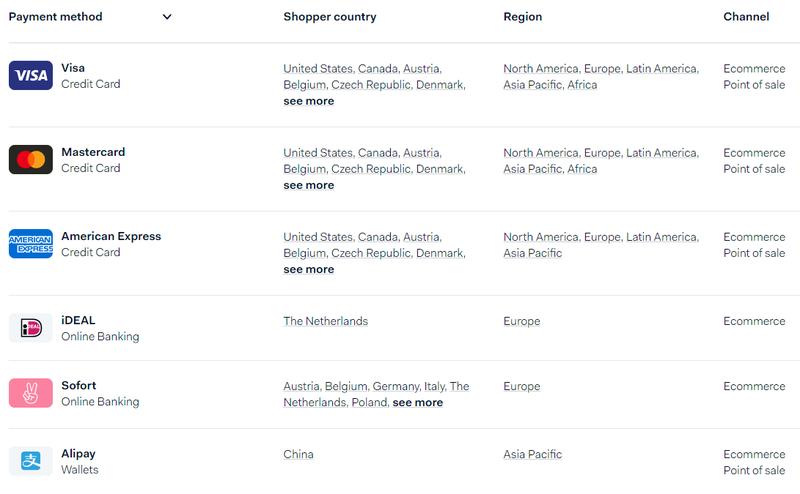Click the Mastercard logo icon
The width and height of the screenshot is (800, 494).
point(30,160)
